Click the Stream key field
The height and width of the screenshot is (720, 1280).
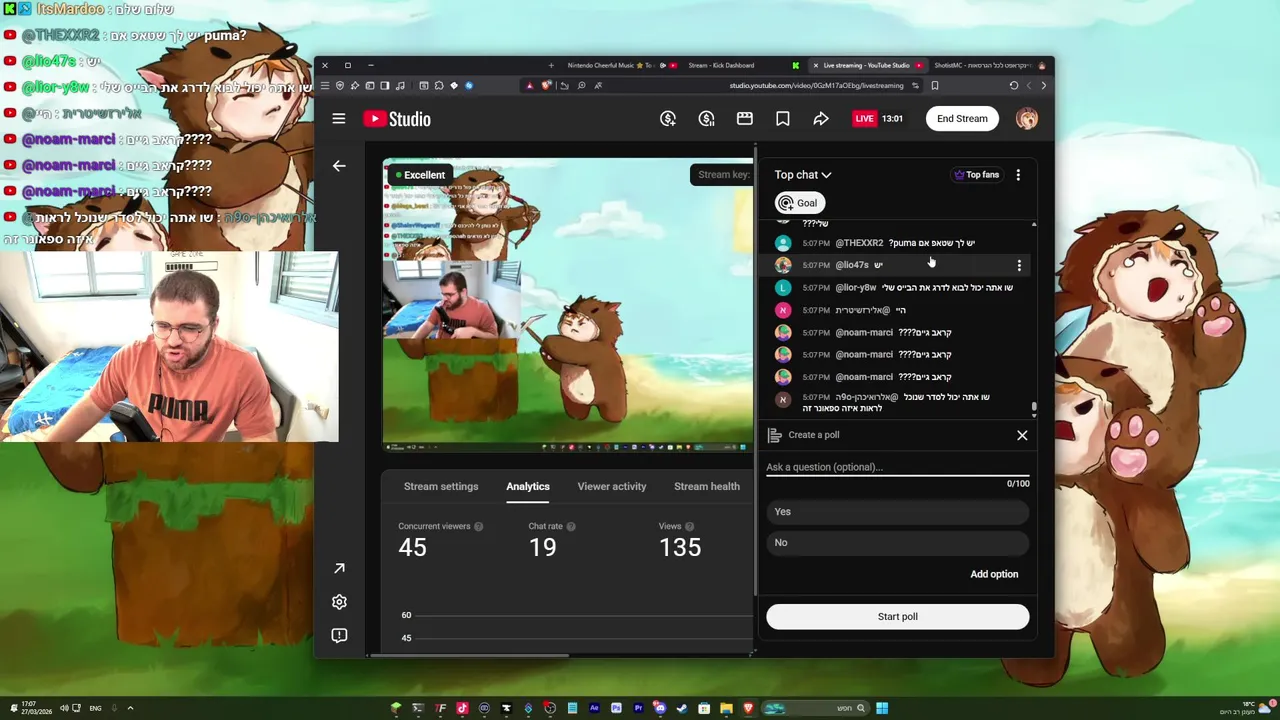point(722,175)
